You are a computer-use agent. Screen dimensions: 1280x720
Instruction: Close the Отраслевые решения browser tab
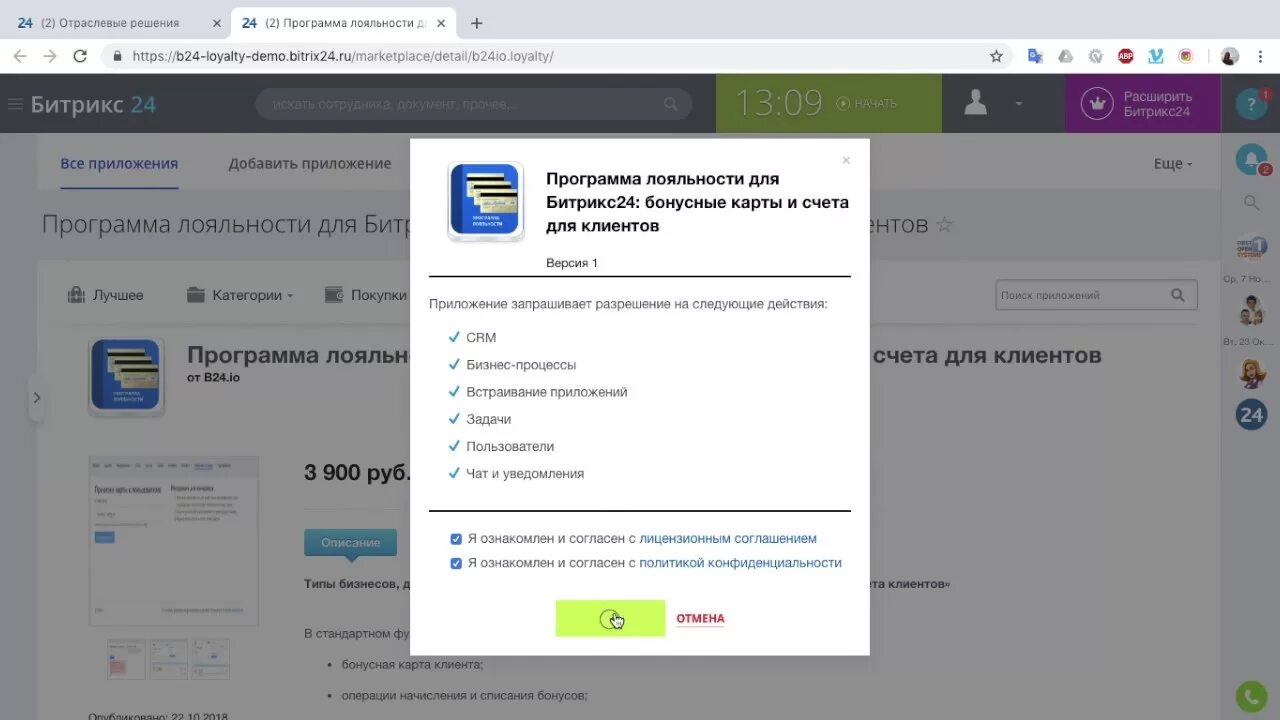point(217,23)
